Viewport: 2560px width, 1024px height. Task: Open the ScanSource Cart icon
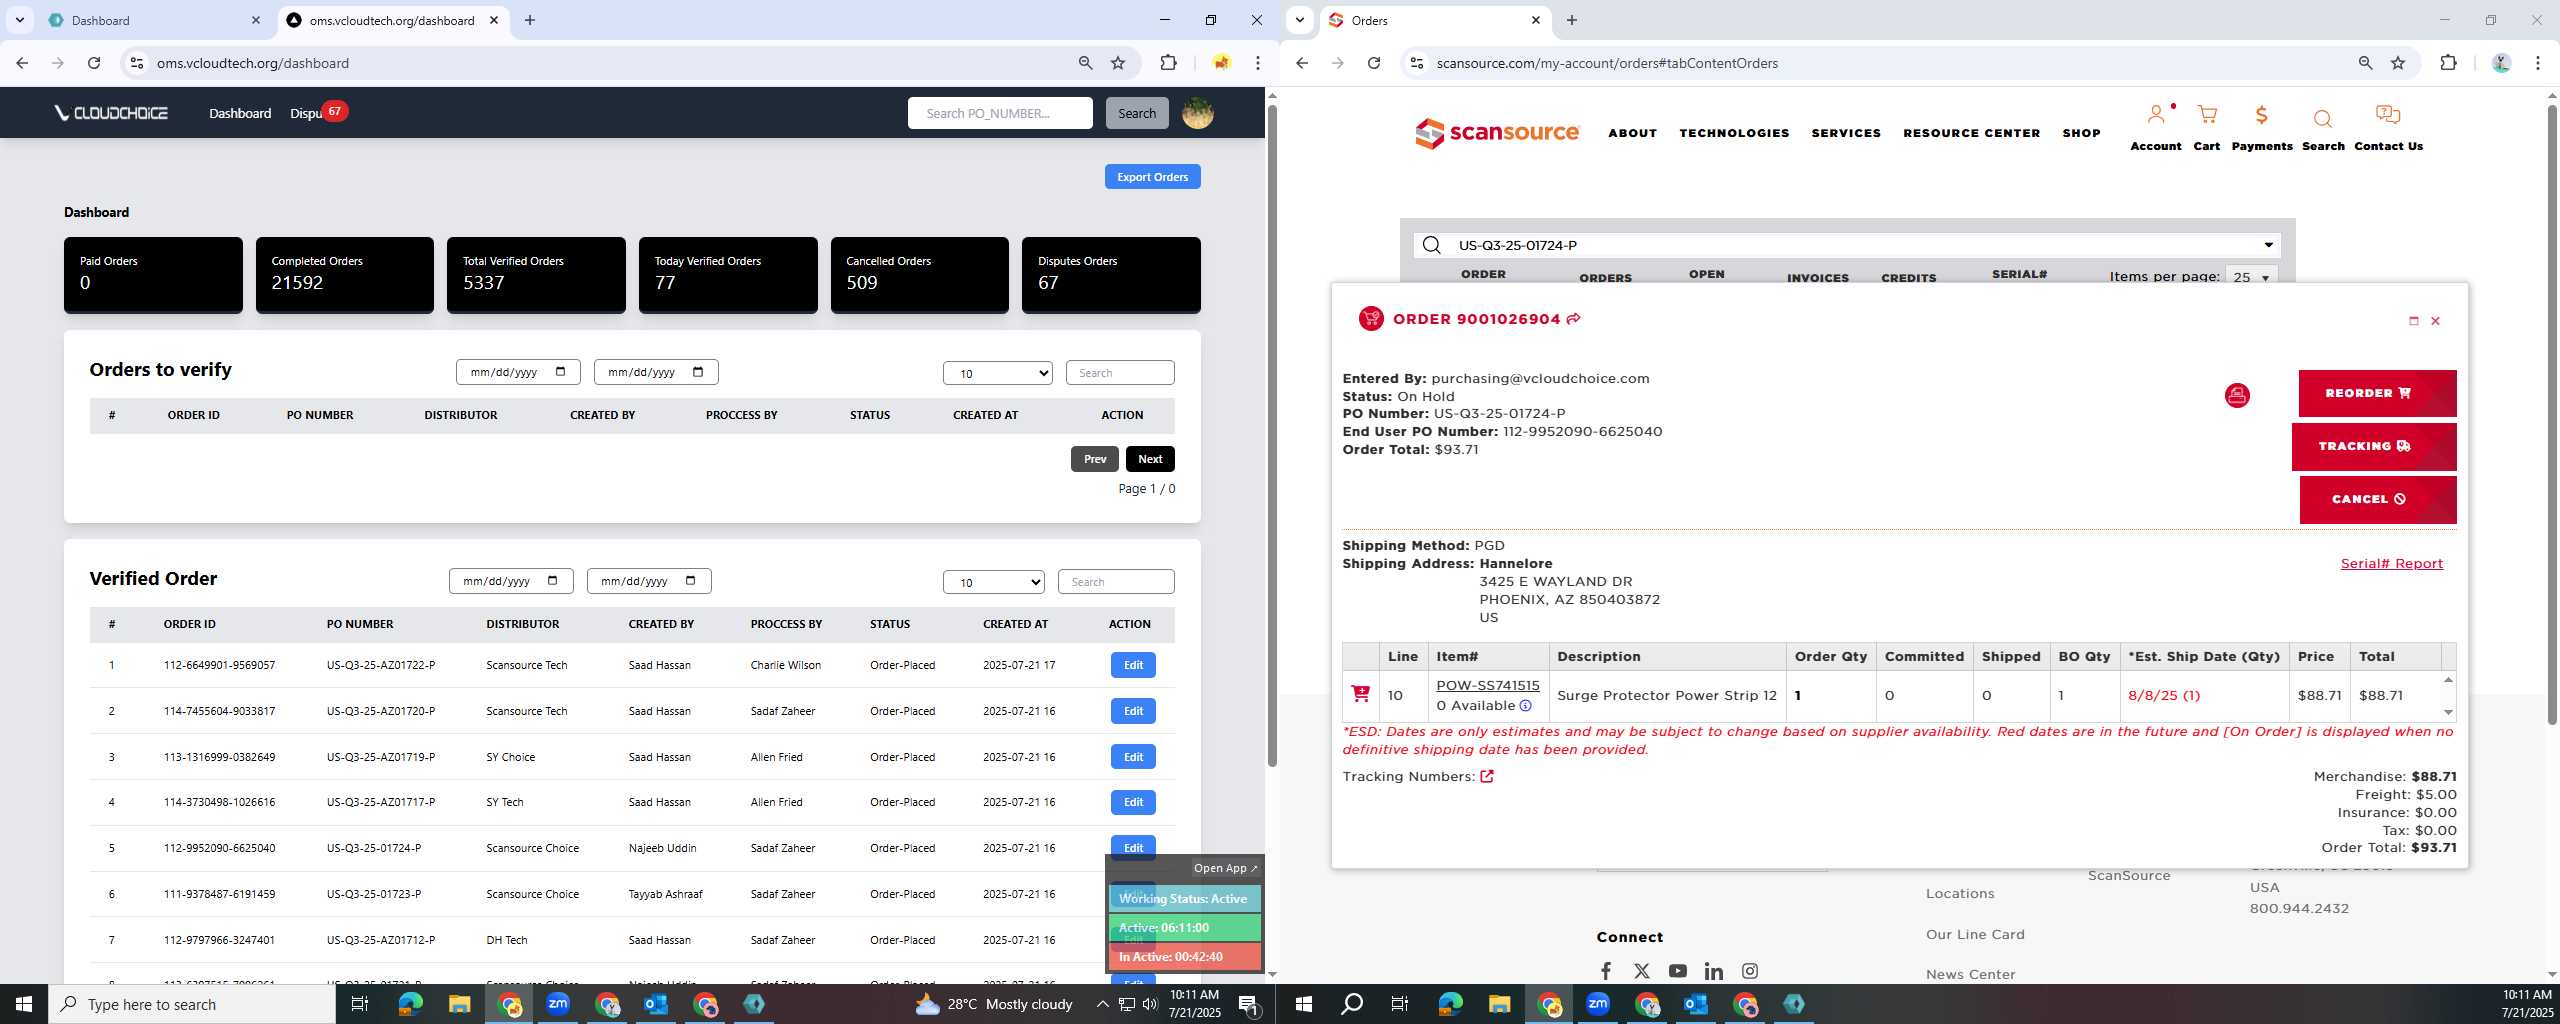2206,116
